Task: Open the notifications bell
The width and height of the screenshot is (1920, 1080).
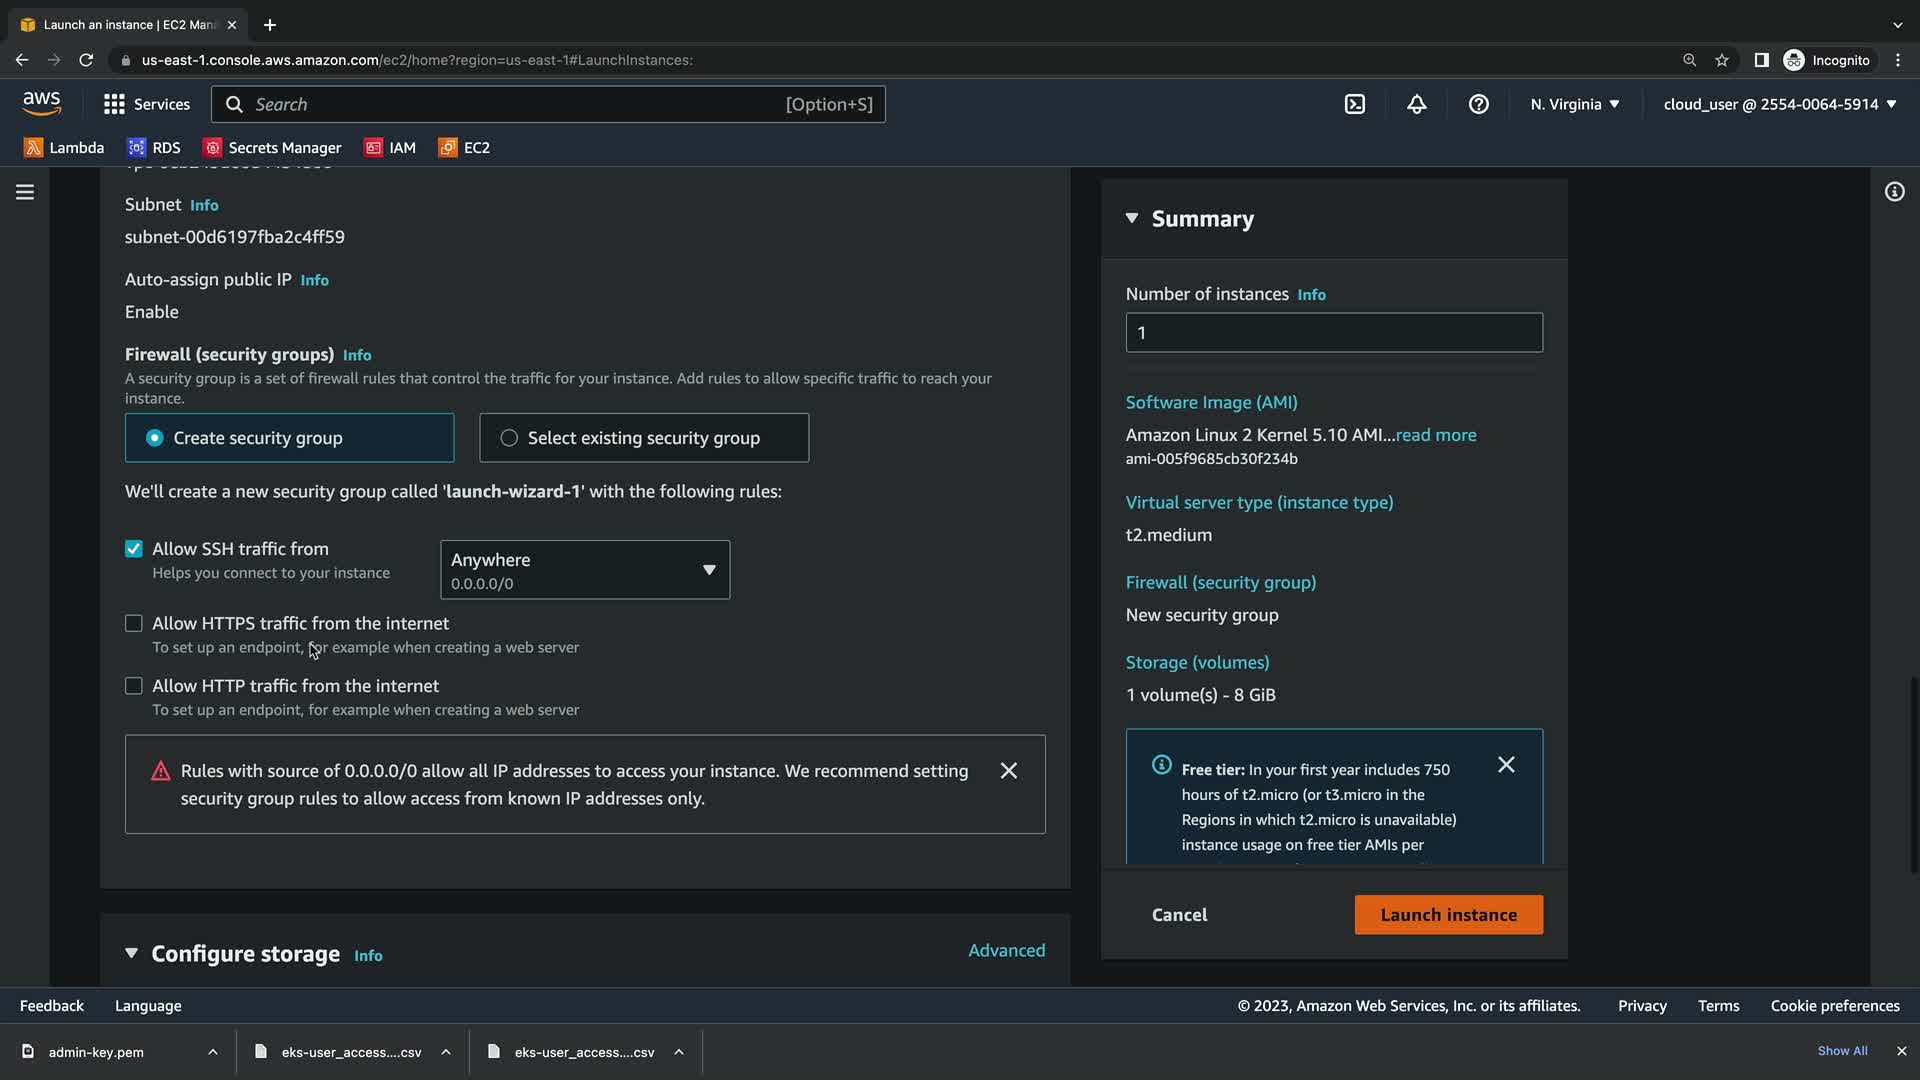Action: click(1416, 104)
